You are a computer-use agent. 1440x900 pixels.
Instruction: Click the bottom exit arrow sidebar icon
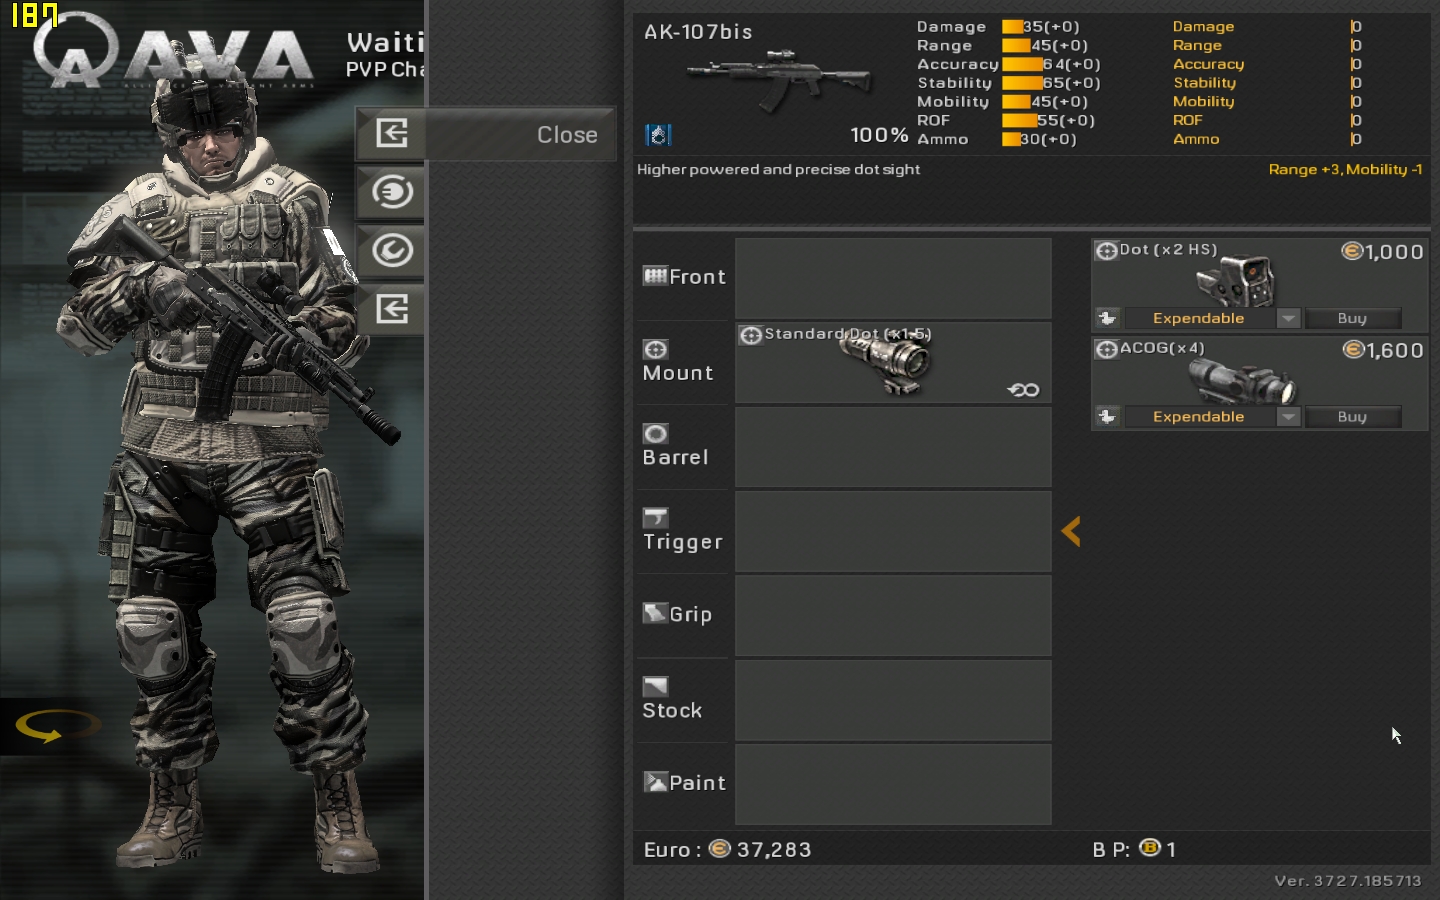click(392, 309)
